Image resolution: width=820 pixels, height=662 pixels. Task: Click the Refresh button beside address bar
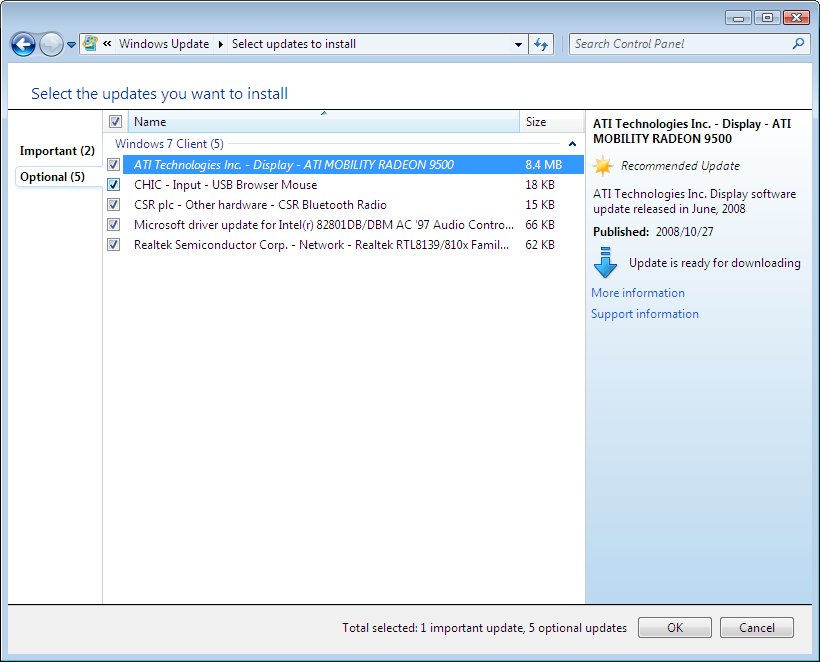coord(541,44)
